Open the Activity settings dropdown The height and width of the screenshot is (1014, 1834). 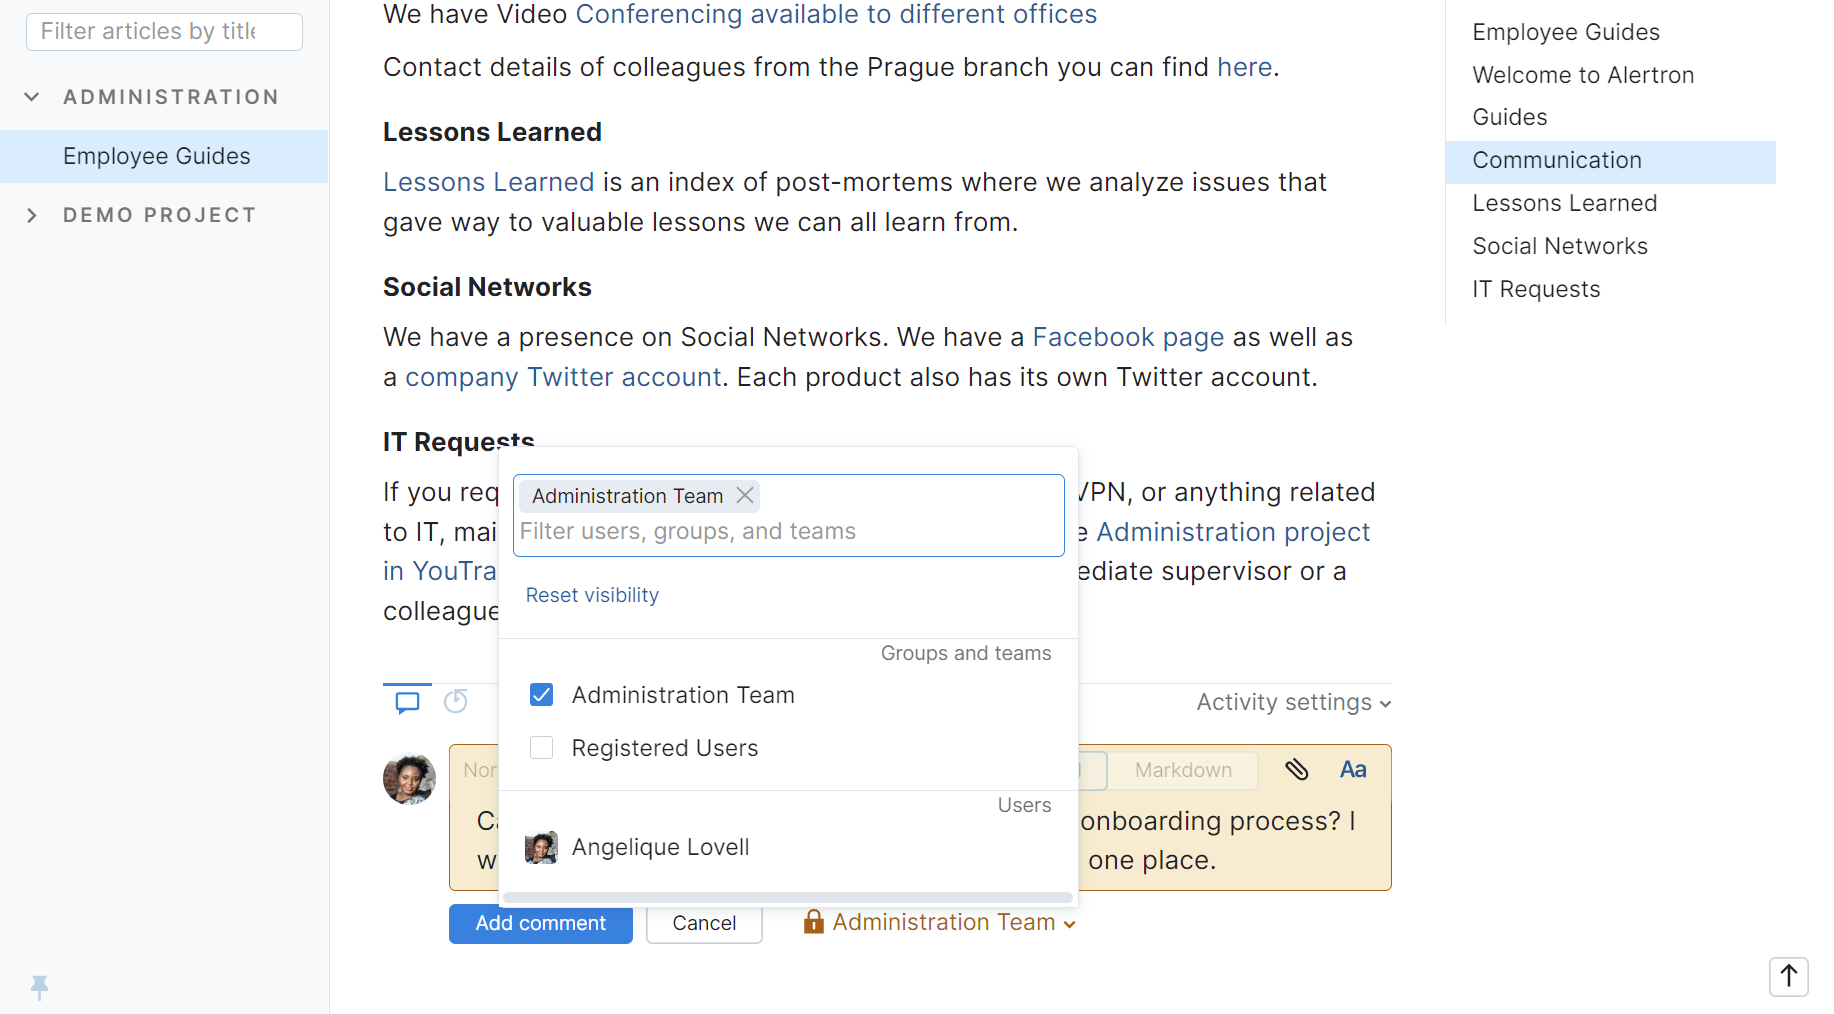pyautogui.click(x=1293, y=702)
